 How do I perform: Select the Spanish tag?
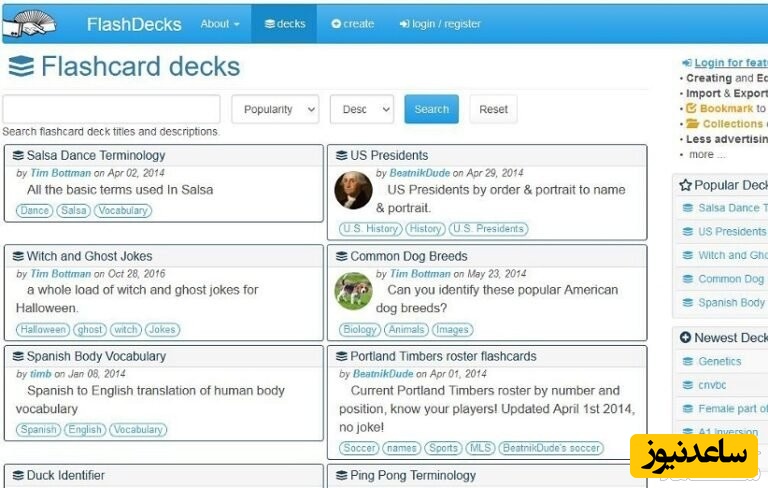[x=38, y=430]
